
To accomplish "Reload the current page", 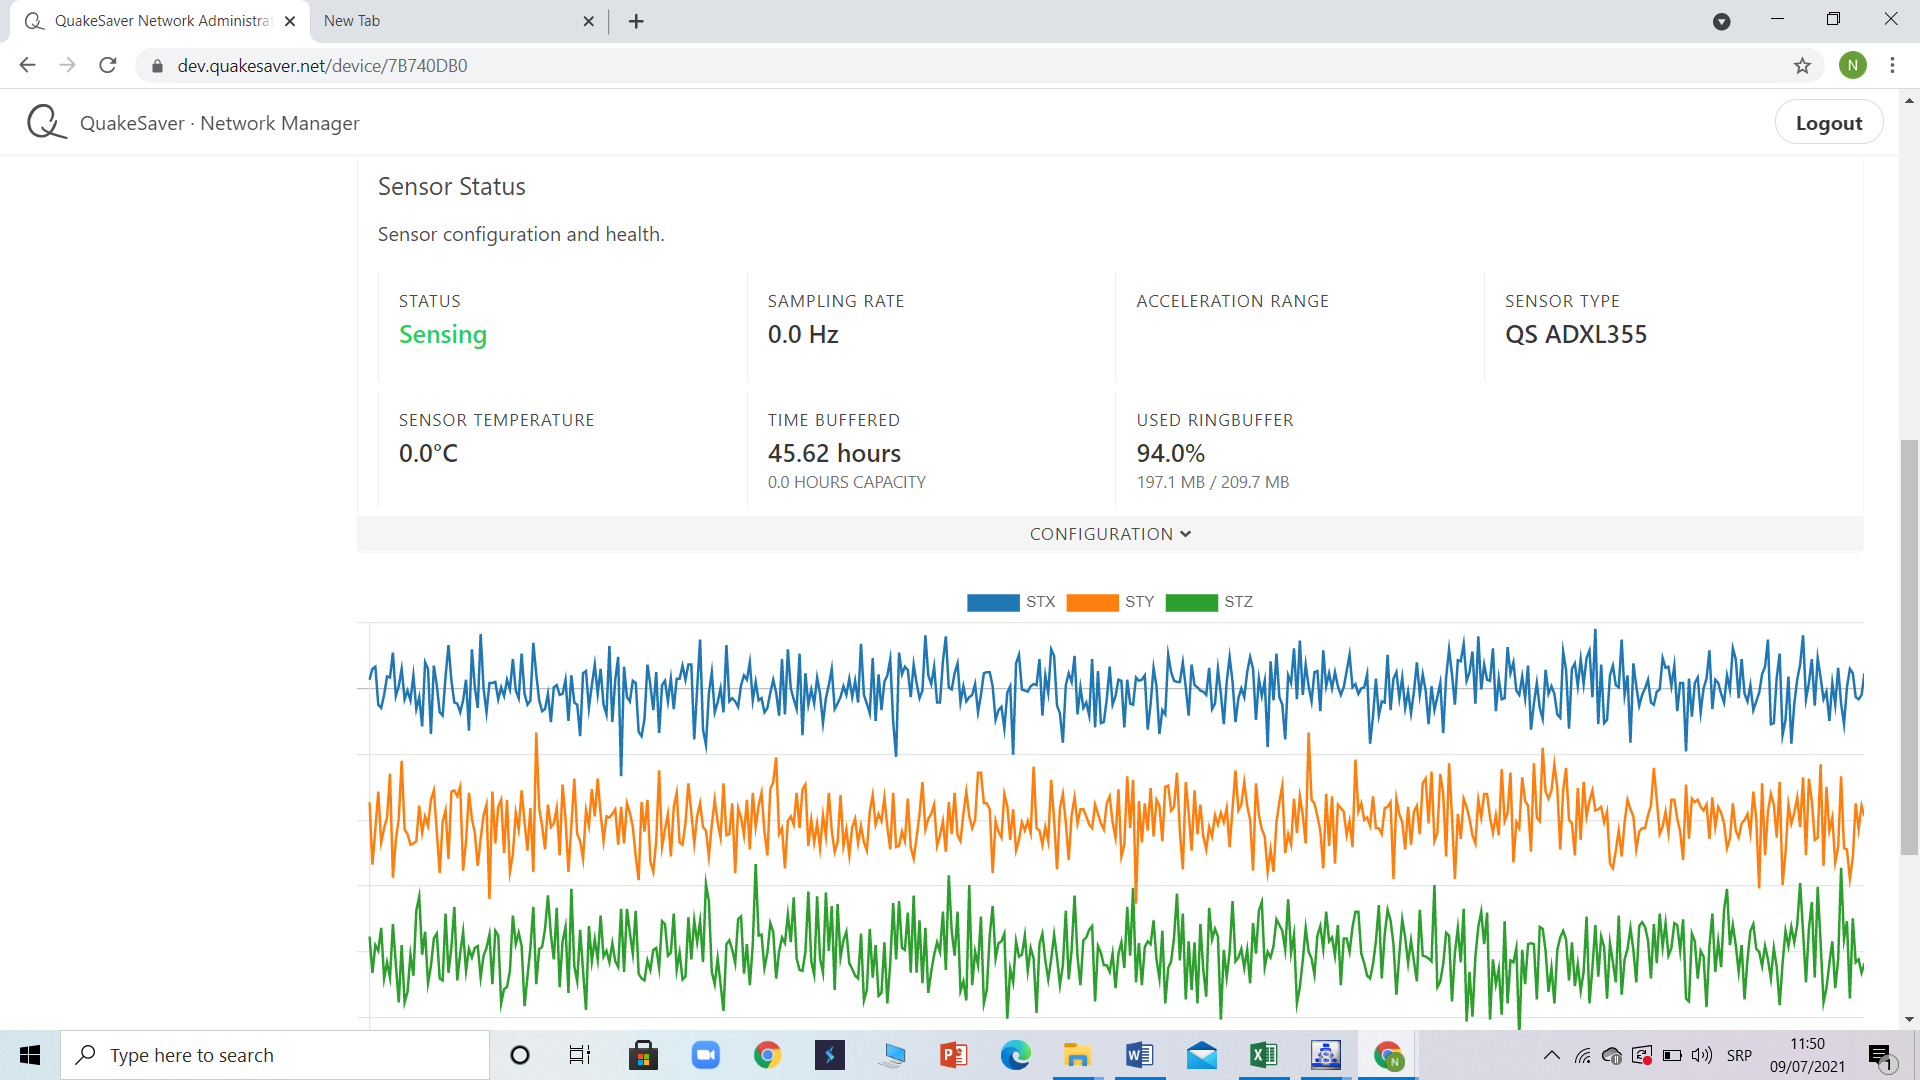I will click(x=108, y=65).
